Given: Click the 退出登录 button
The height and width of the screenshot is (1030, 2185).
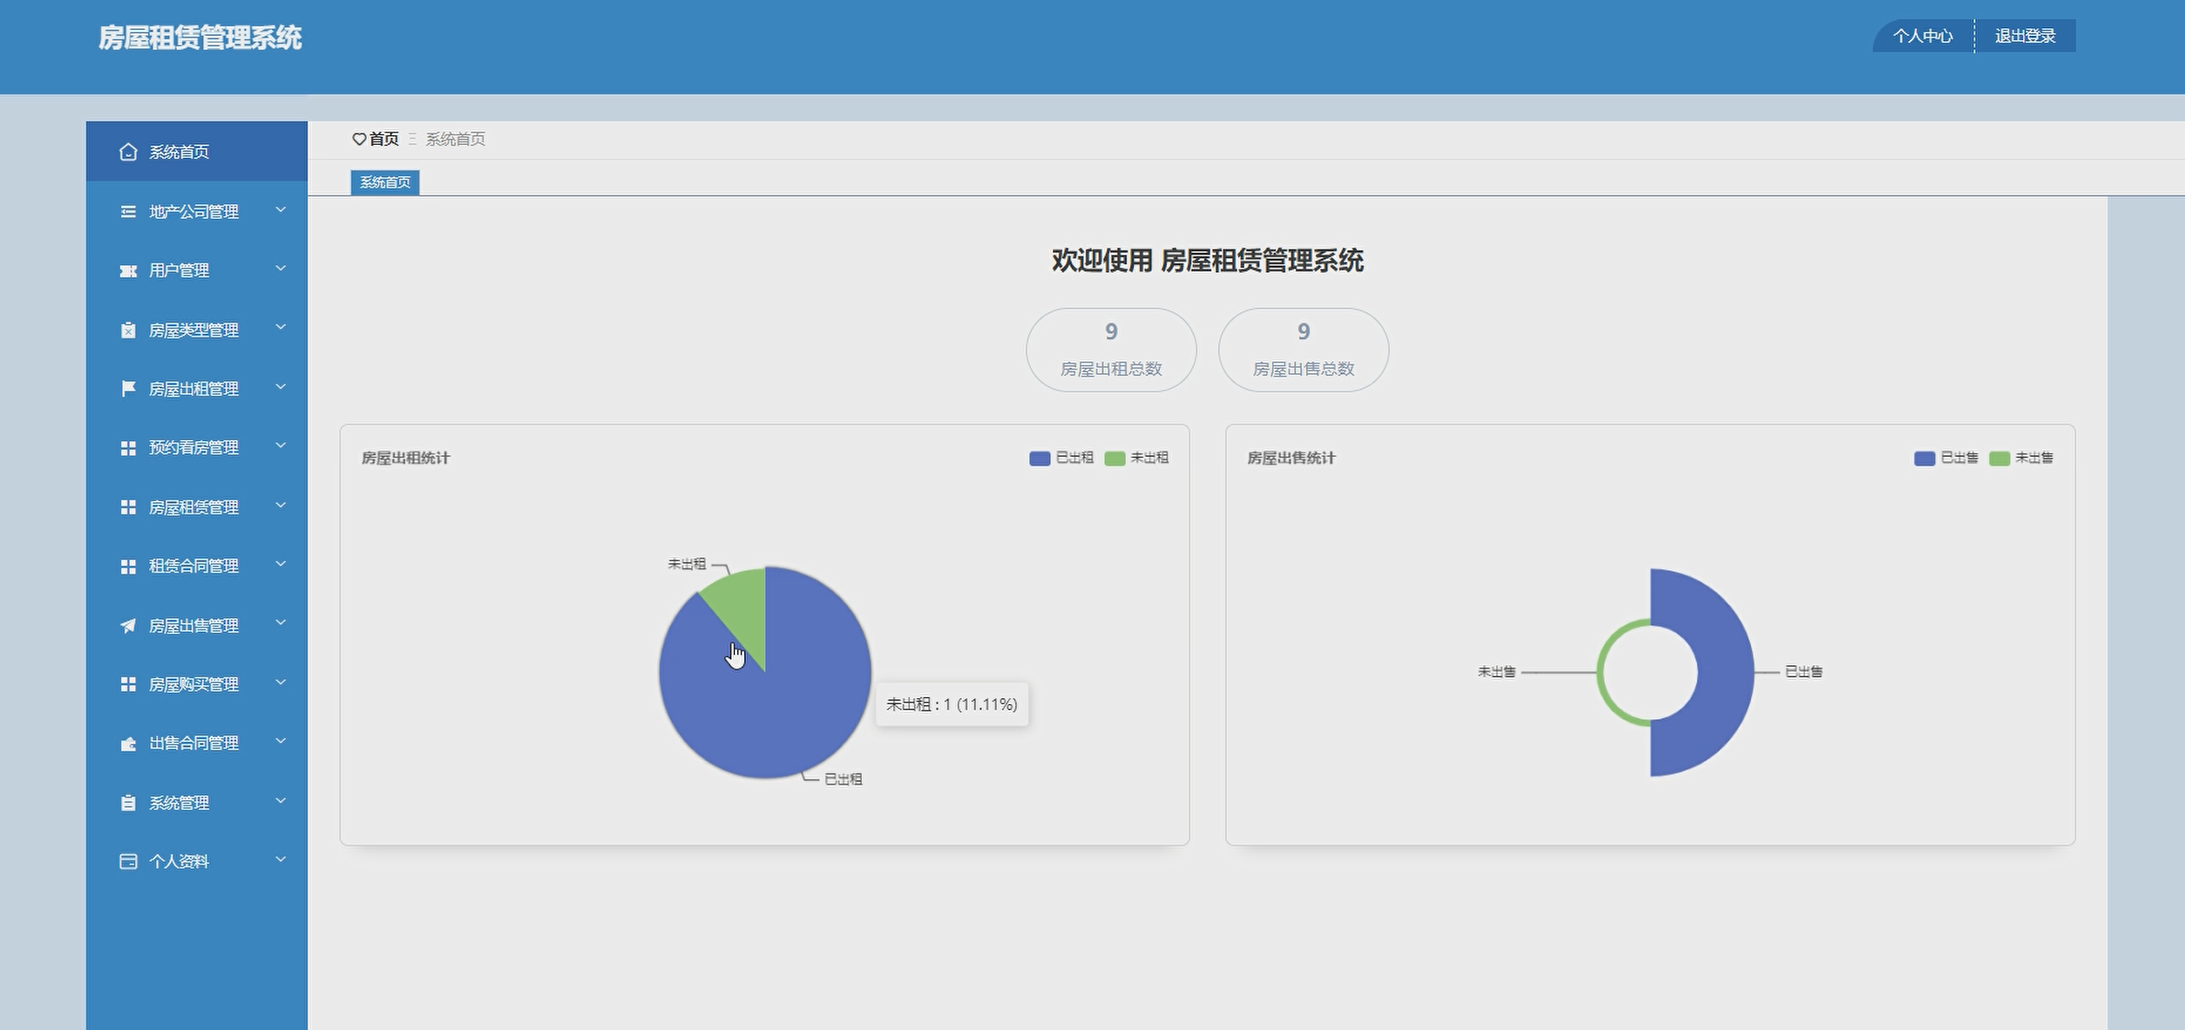Looking at the screenshot, I should pyautogui.click(x=2025, y=36).
